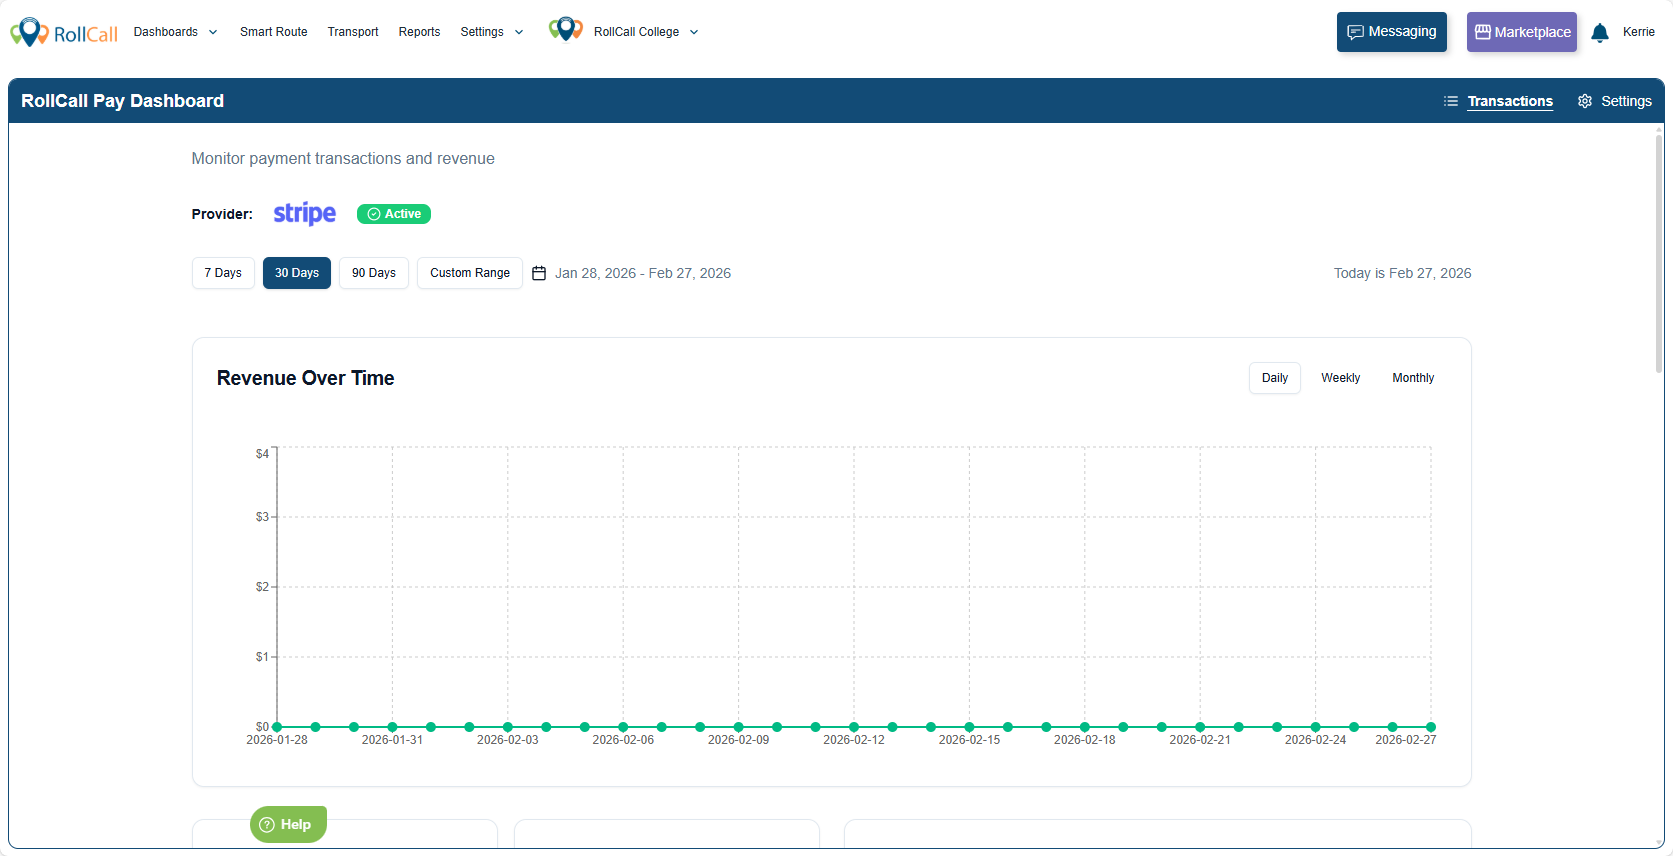Click the list icon beside Transactions
Screen dimensions: 1673x856
click(1450, 101)
